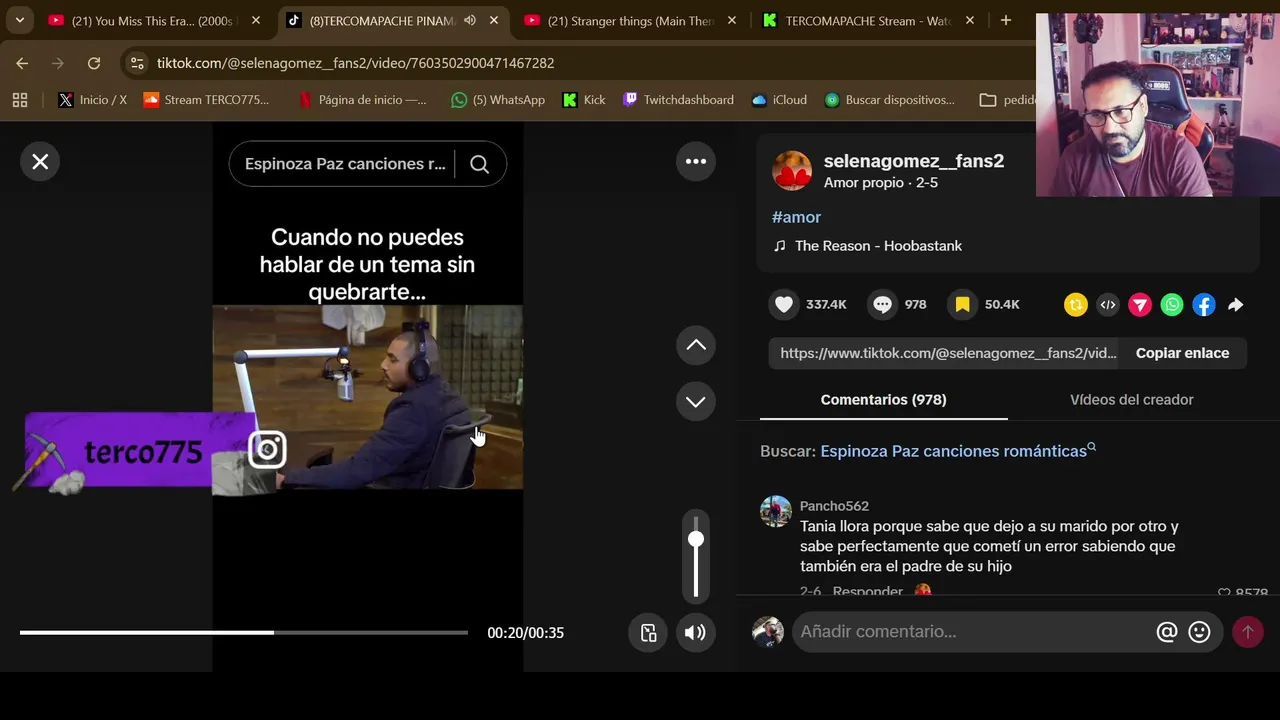
Task: Like the video with heart icon
Action: [x=784, y=305]
